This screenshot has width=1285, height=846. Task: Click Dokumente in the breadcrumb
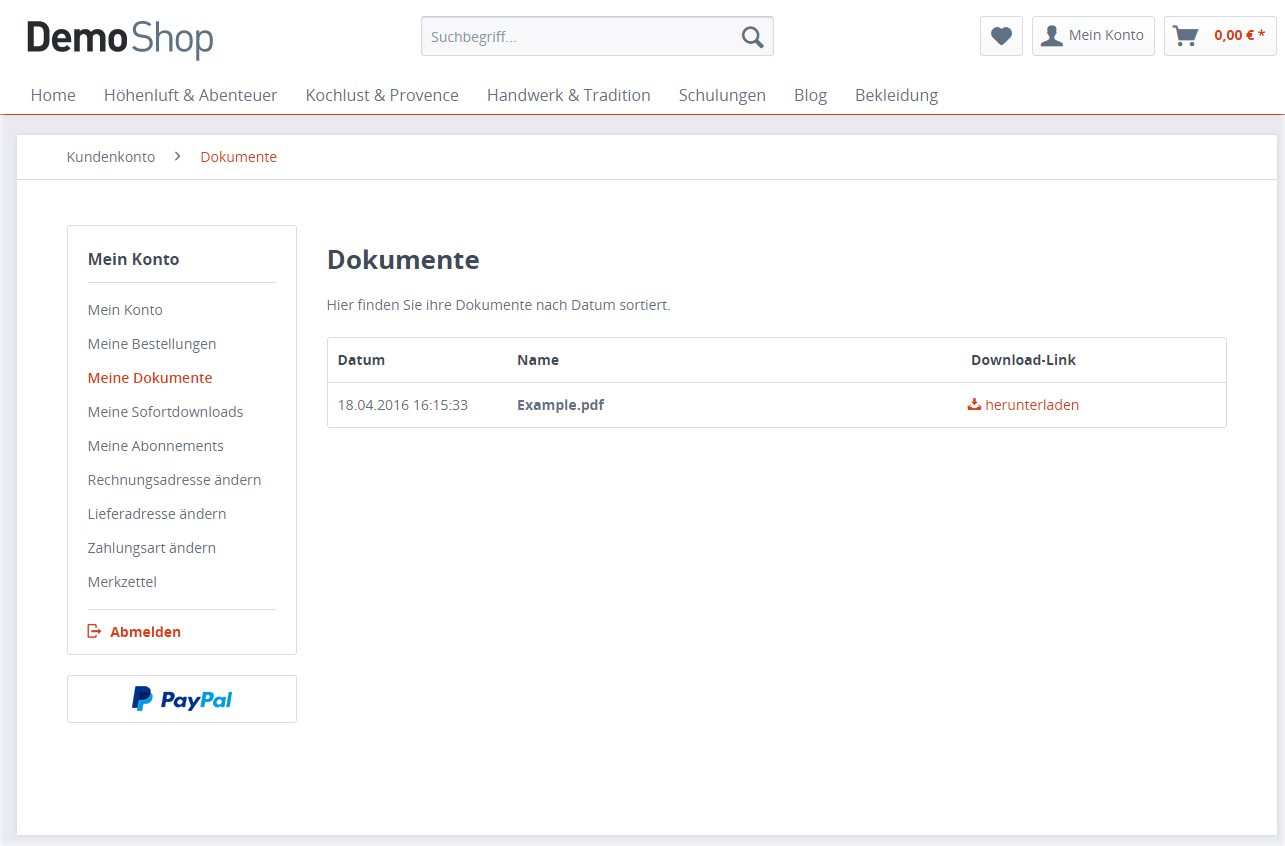tap(239, 157)
